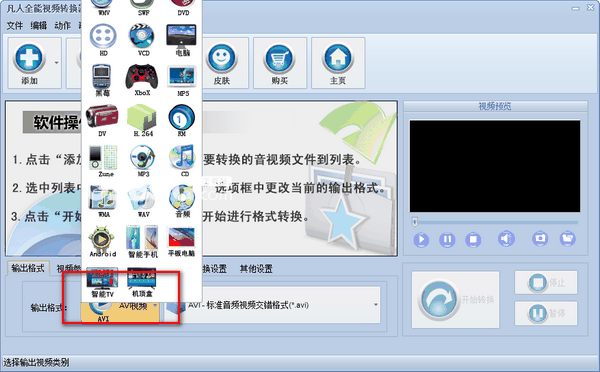Click the 购买 purchase cart button
This screenshot has height=372, width=600.
click(280, 63)
